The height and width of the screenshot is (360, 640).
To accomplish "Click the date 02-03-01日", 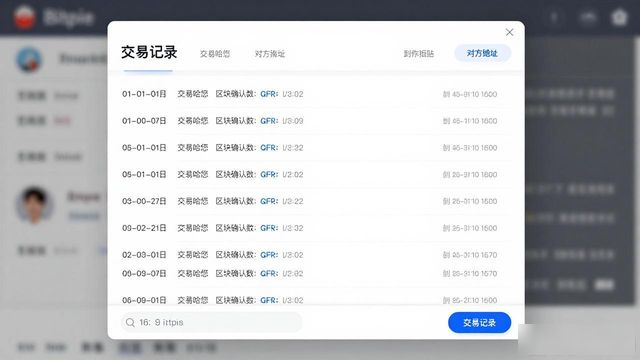I will point(144,255).
